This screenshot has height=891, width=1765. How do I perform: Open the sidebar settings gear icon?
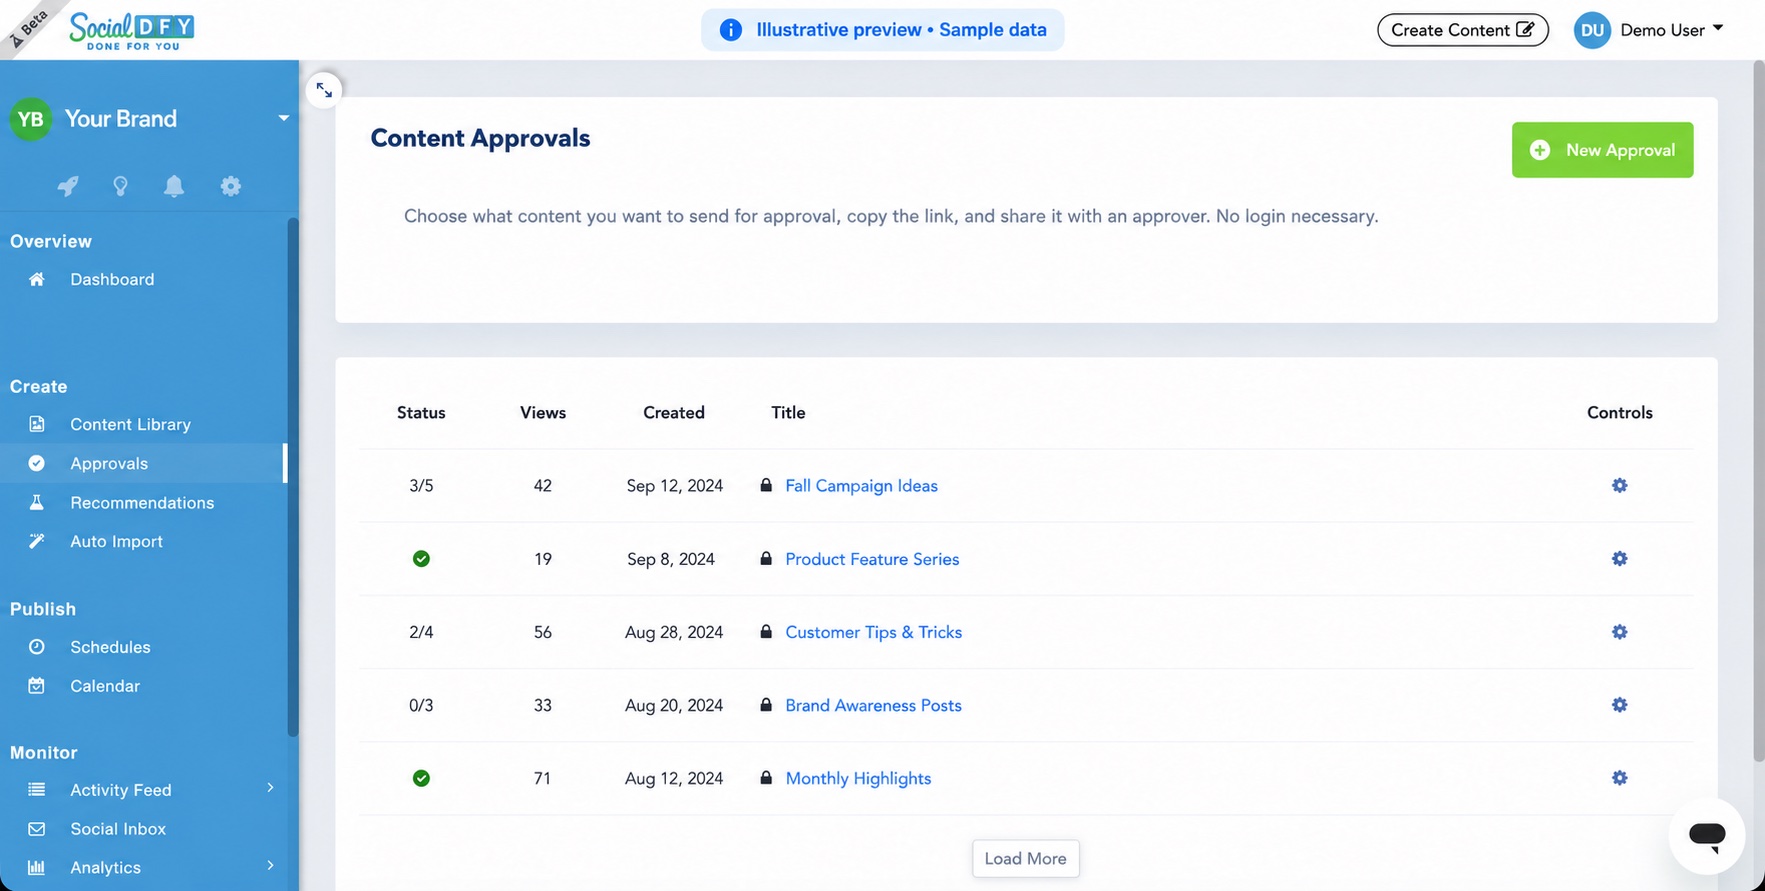point(231,186)
